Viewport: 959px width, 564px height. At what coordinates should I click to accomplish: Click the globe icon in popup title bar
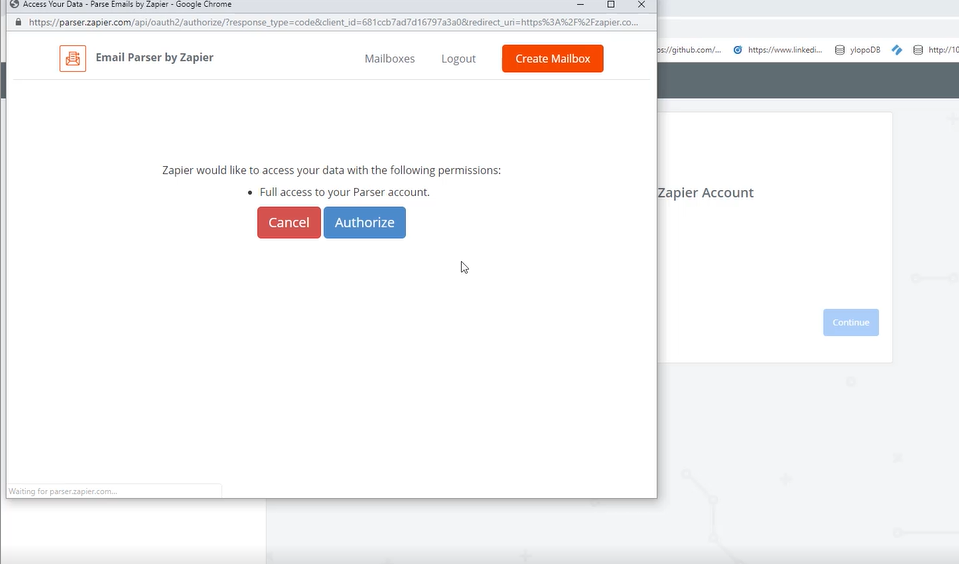14,4
